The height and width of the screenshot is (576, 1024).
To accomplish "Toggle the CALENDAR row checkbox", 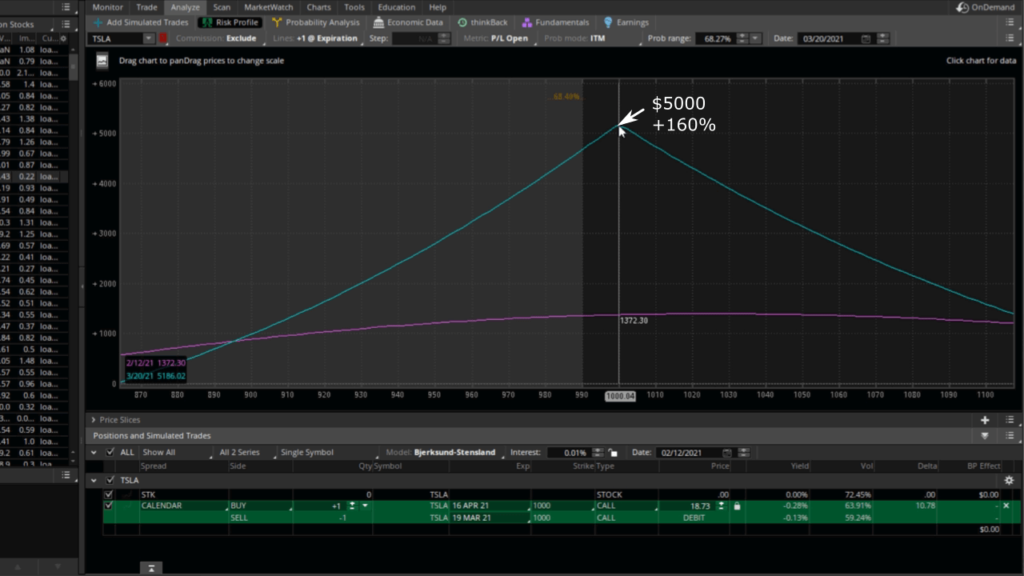I will pos(109,505).
